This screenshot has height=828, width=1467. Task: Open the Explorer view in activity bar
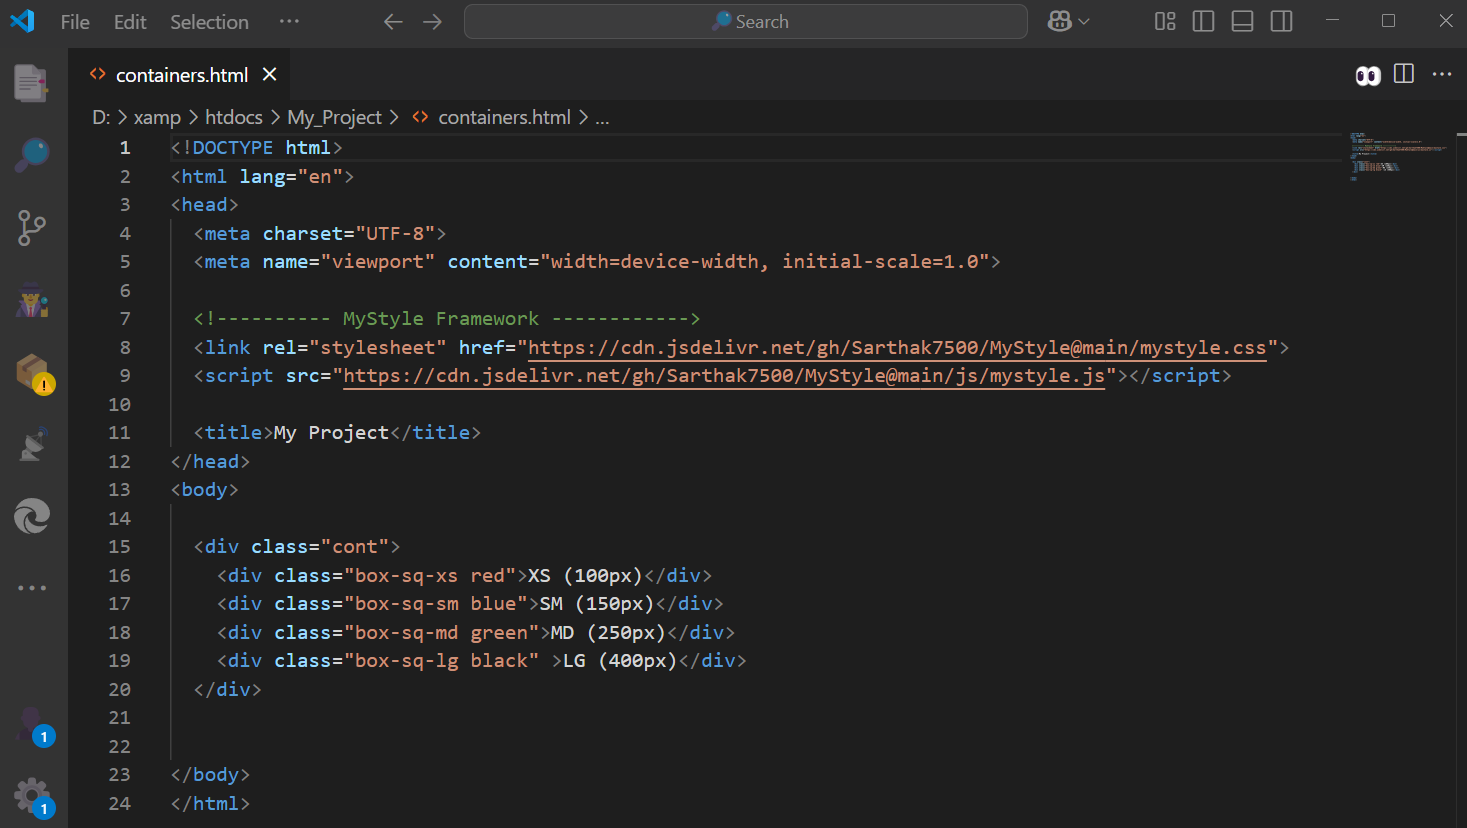32,84
